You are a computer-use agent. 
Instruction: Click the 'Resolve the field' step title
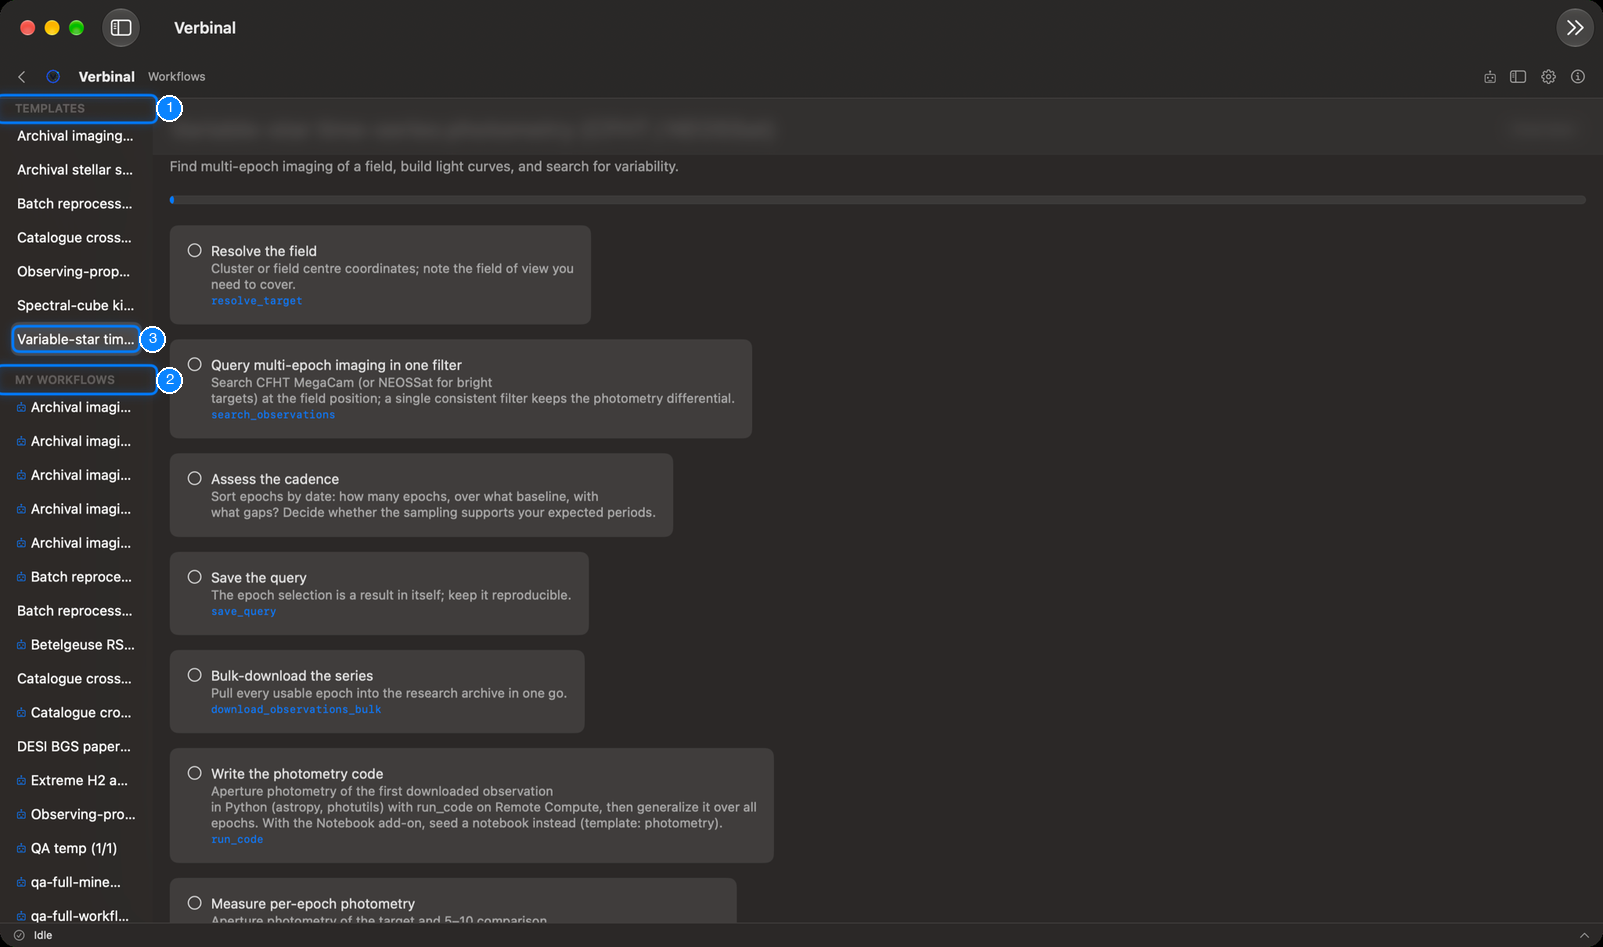coord(264,251)
